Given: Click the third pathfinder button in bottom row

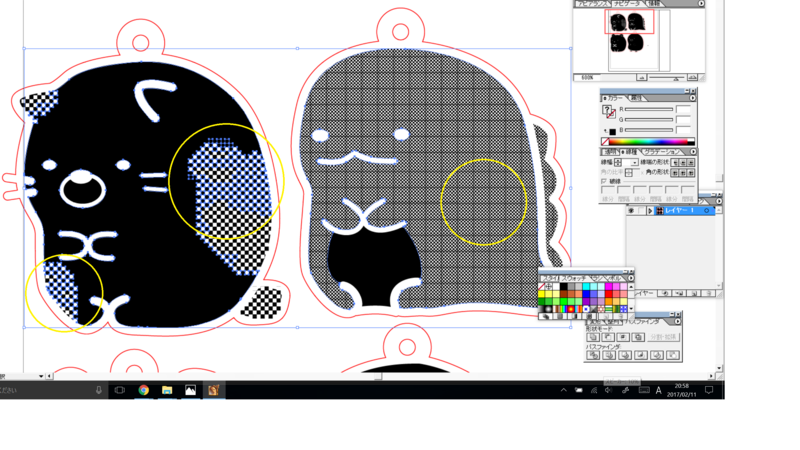Looking at the screenshot, I should tap(625, 355).
